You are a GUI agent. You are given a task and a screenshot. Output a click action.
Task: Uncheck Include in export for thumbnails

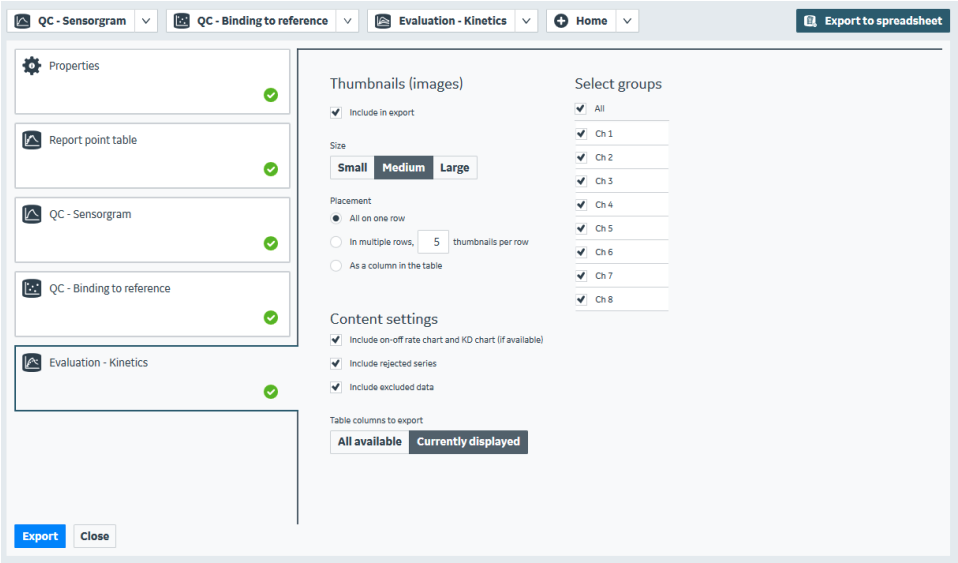336,113
